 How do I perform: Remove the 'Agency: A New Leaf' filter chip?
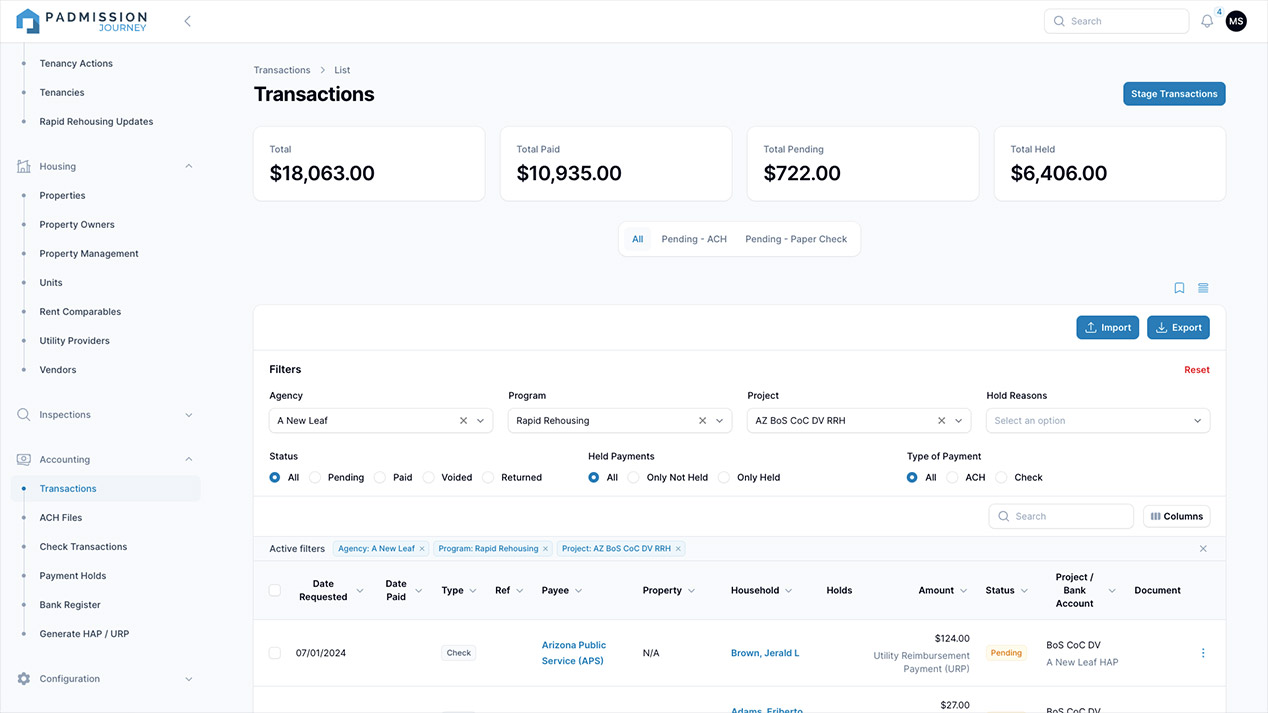coord(422,549)
